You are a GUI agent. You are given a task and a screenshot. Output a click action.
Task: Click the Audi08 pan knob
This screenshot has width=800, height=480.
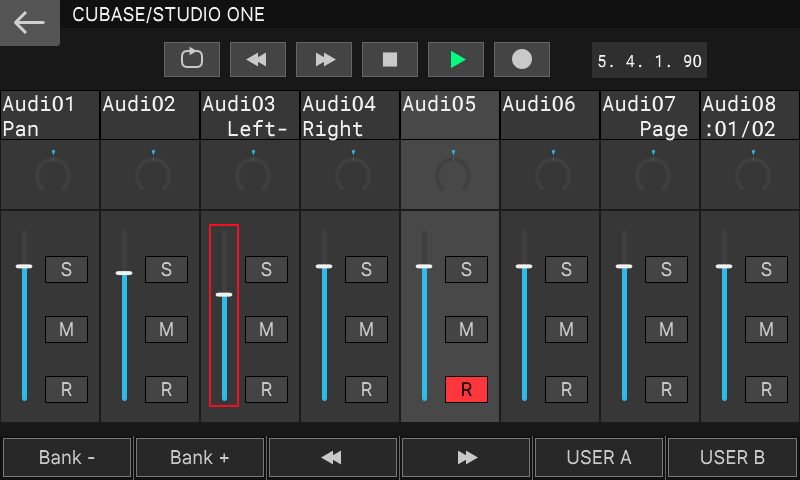(753, 173)
